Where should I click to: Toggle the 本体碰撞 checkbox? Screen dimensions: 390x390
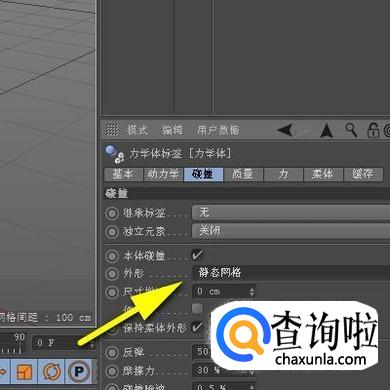(197, 255)
